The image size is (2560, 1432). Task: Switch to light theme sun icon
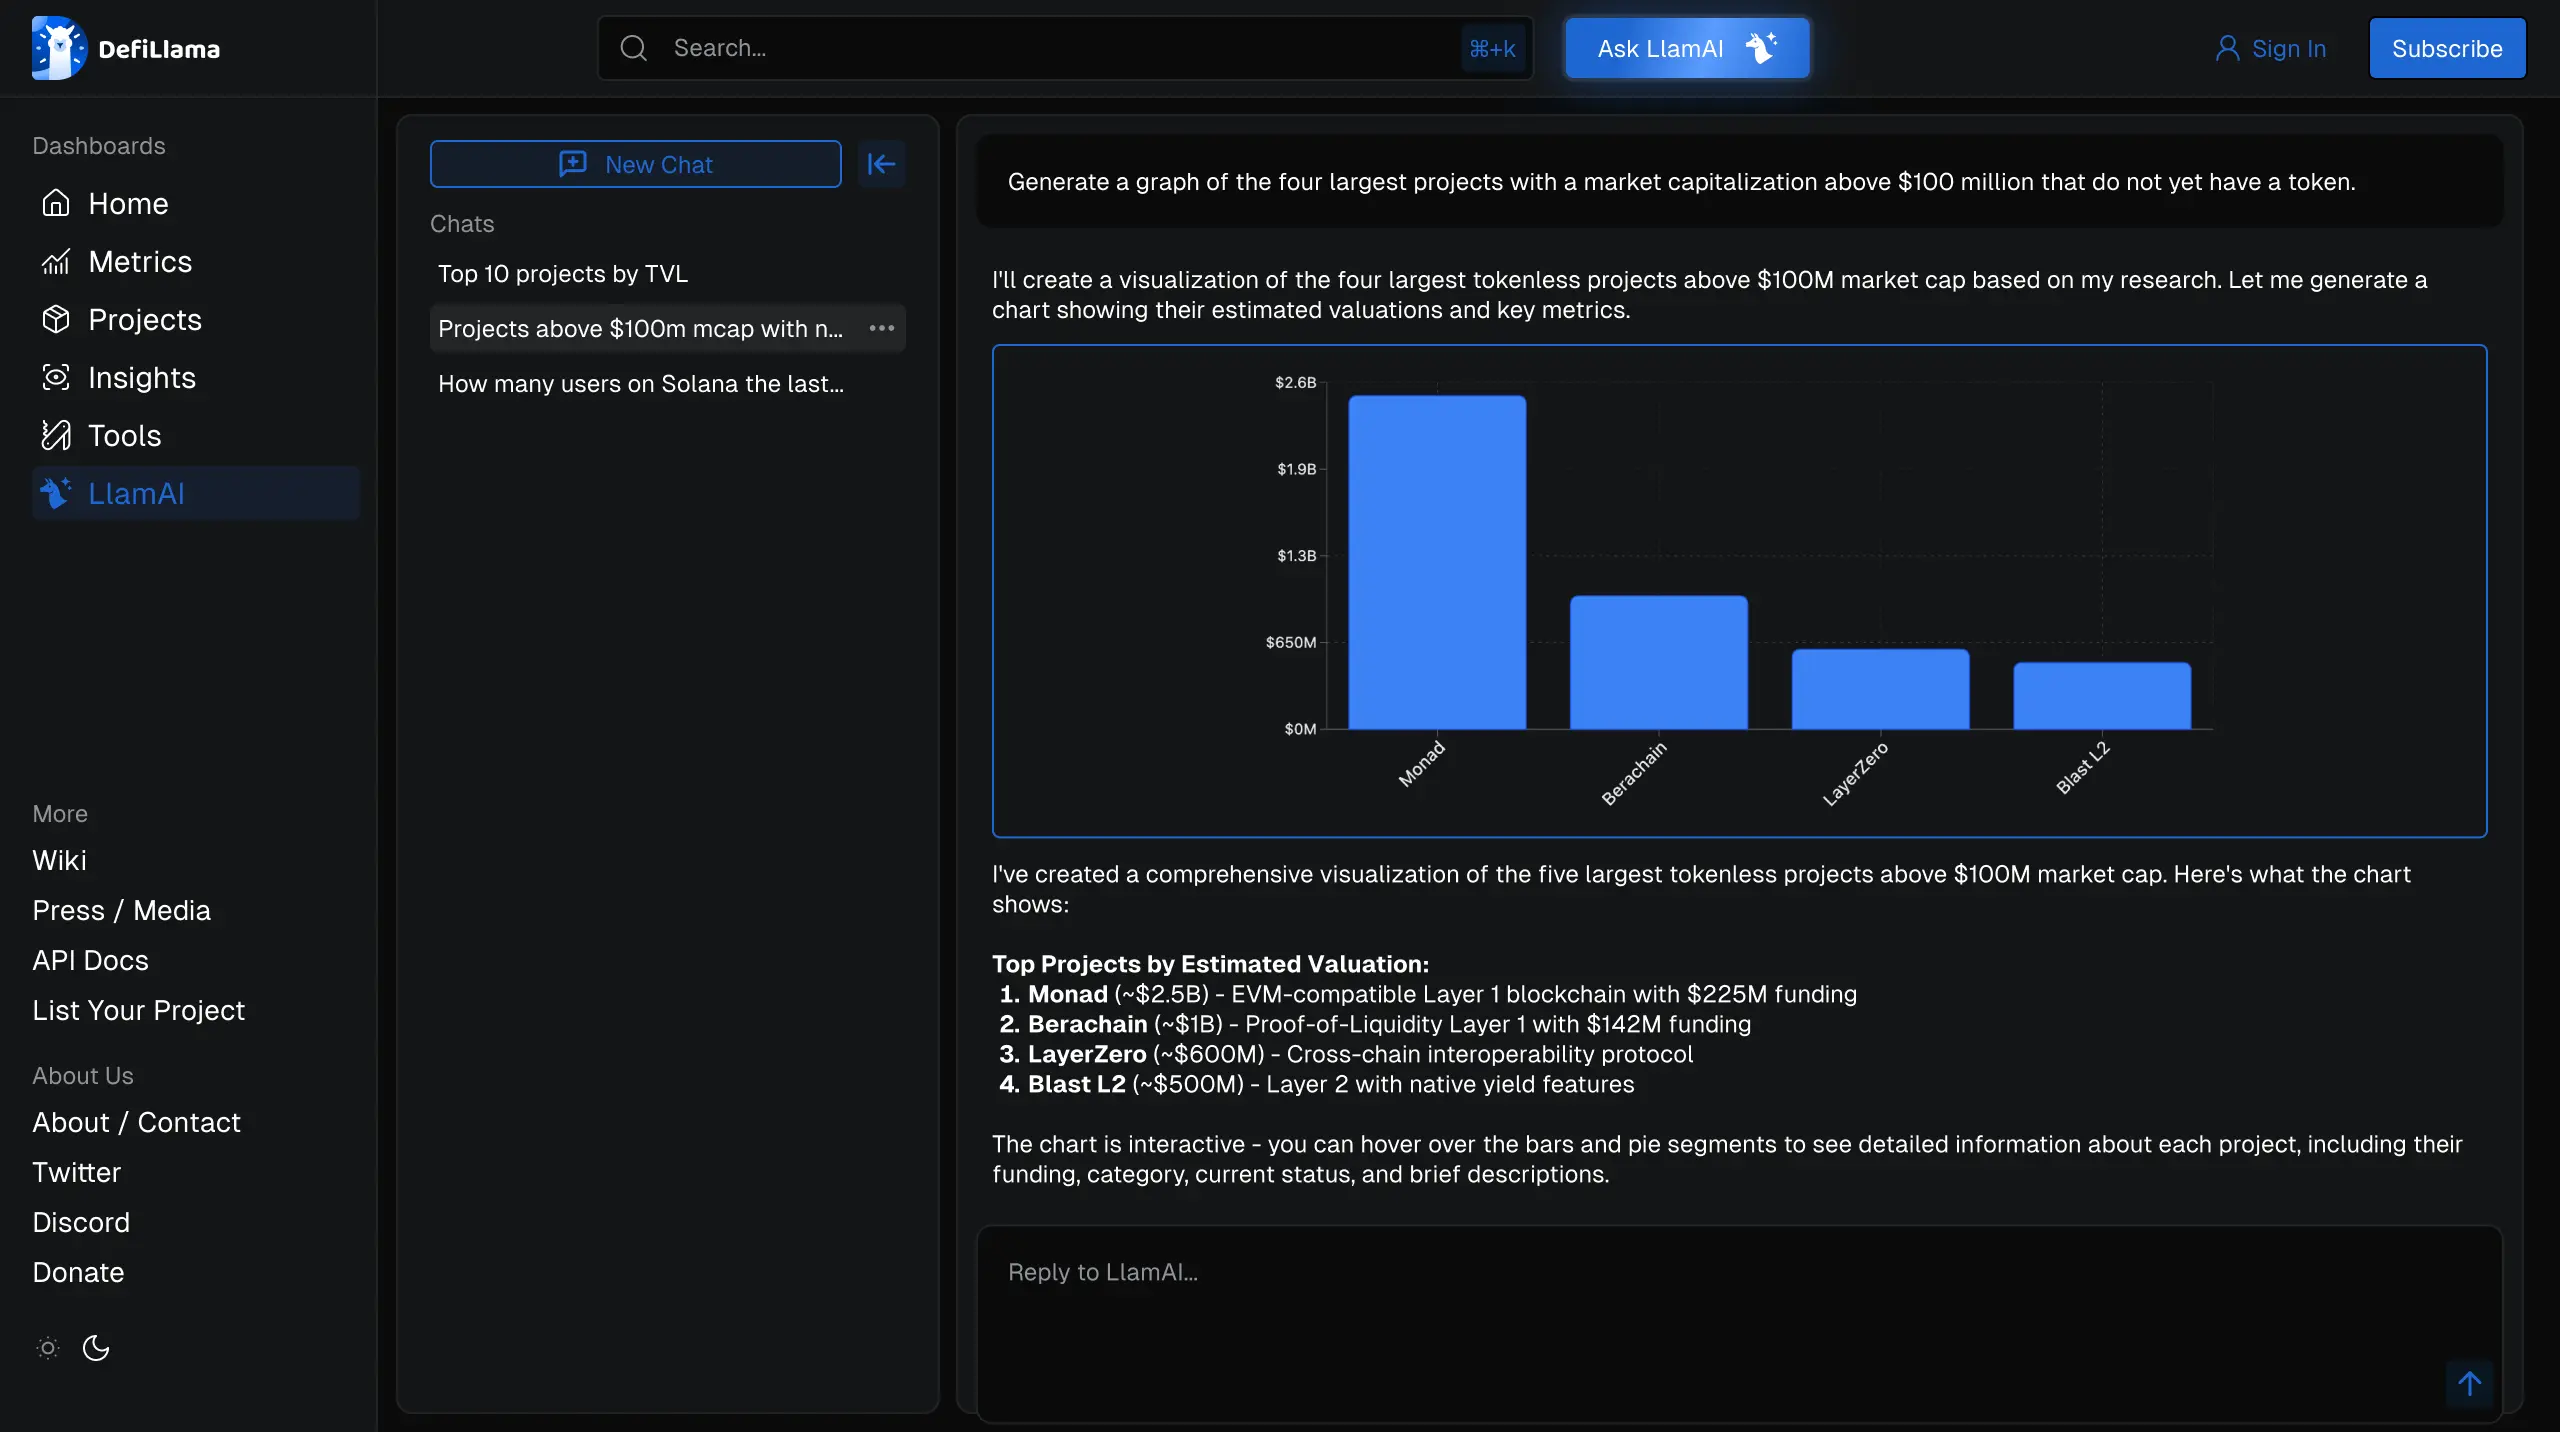point(48,1348)
